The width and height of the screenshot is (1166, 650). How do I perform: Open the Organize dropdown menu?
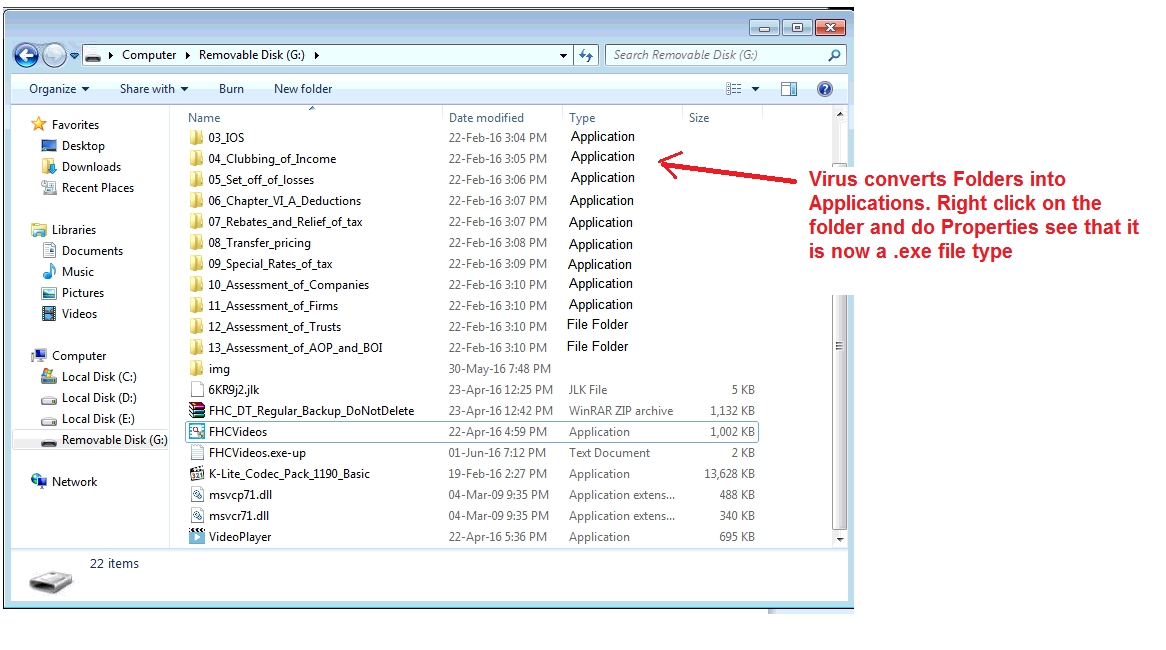pos(59,89)
